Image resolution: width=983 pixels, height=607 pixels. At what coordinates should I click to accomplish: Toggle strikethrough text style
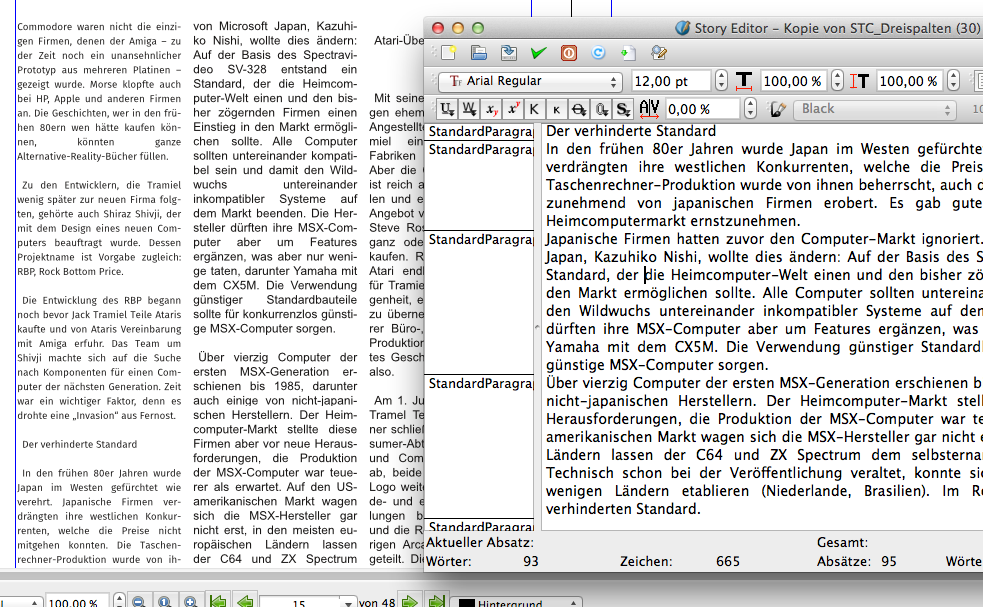pyautogui.click(x=579, y=109)
